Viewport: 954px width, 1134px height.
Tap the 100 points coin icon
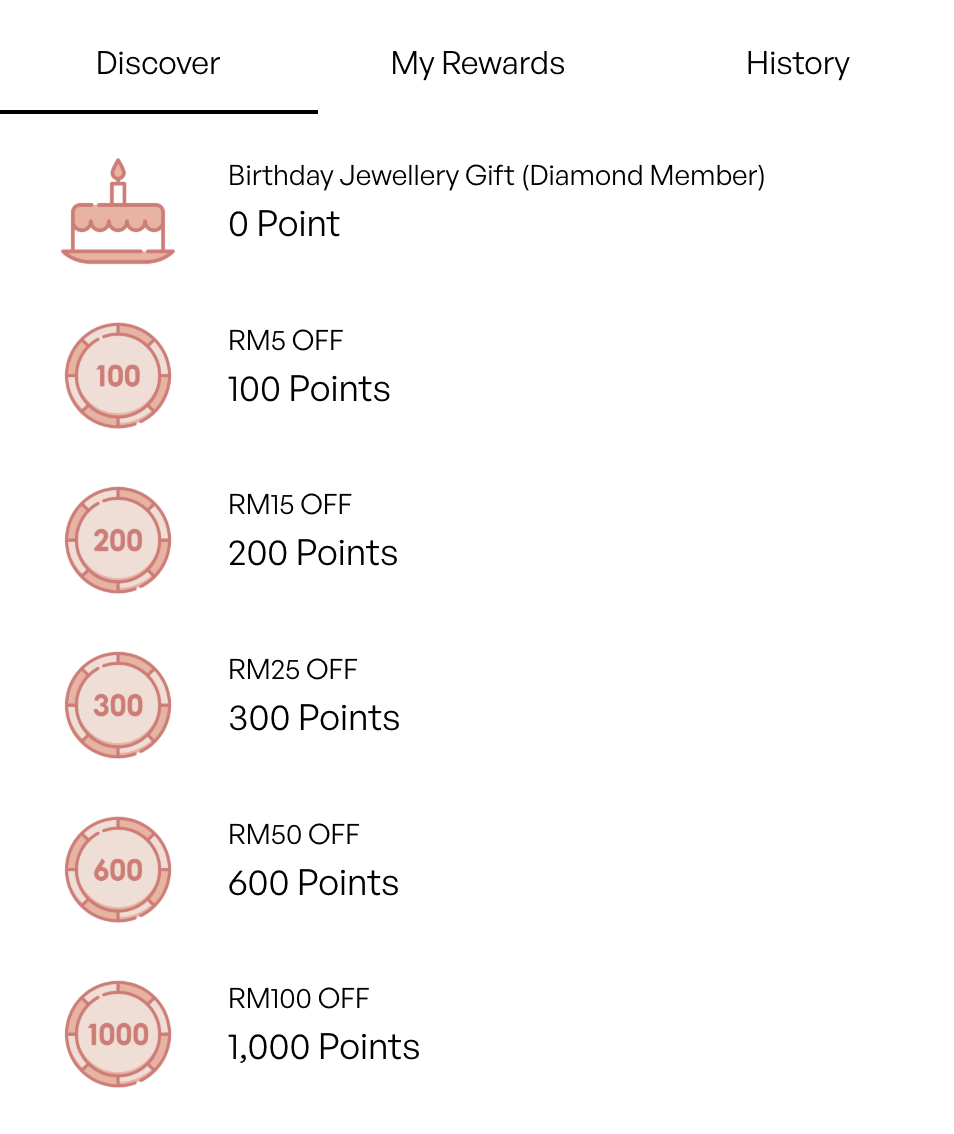(x=118, y=375)
